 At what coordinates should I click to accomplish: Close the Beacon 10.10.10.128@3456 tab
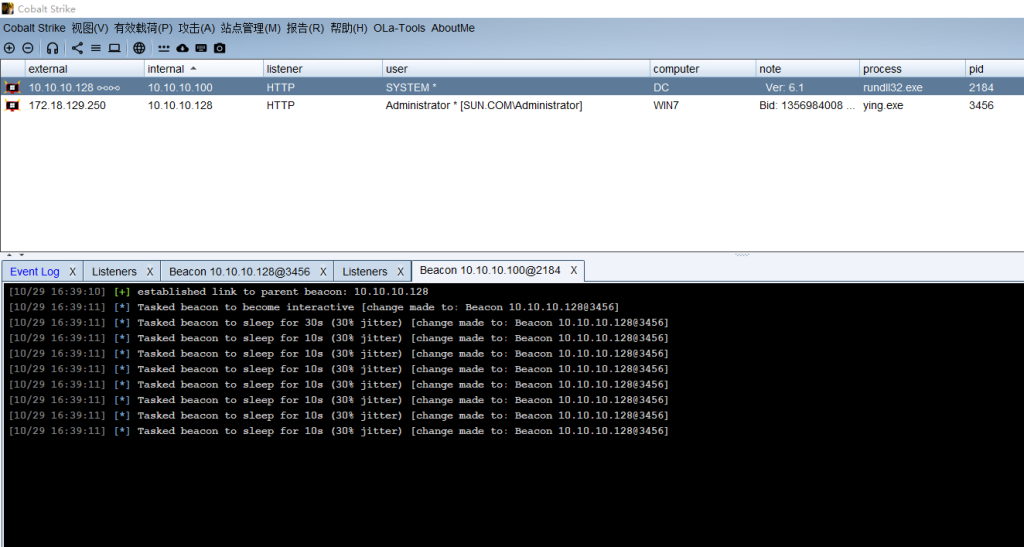tap(323, 272)
